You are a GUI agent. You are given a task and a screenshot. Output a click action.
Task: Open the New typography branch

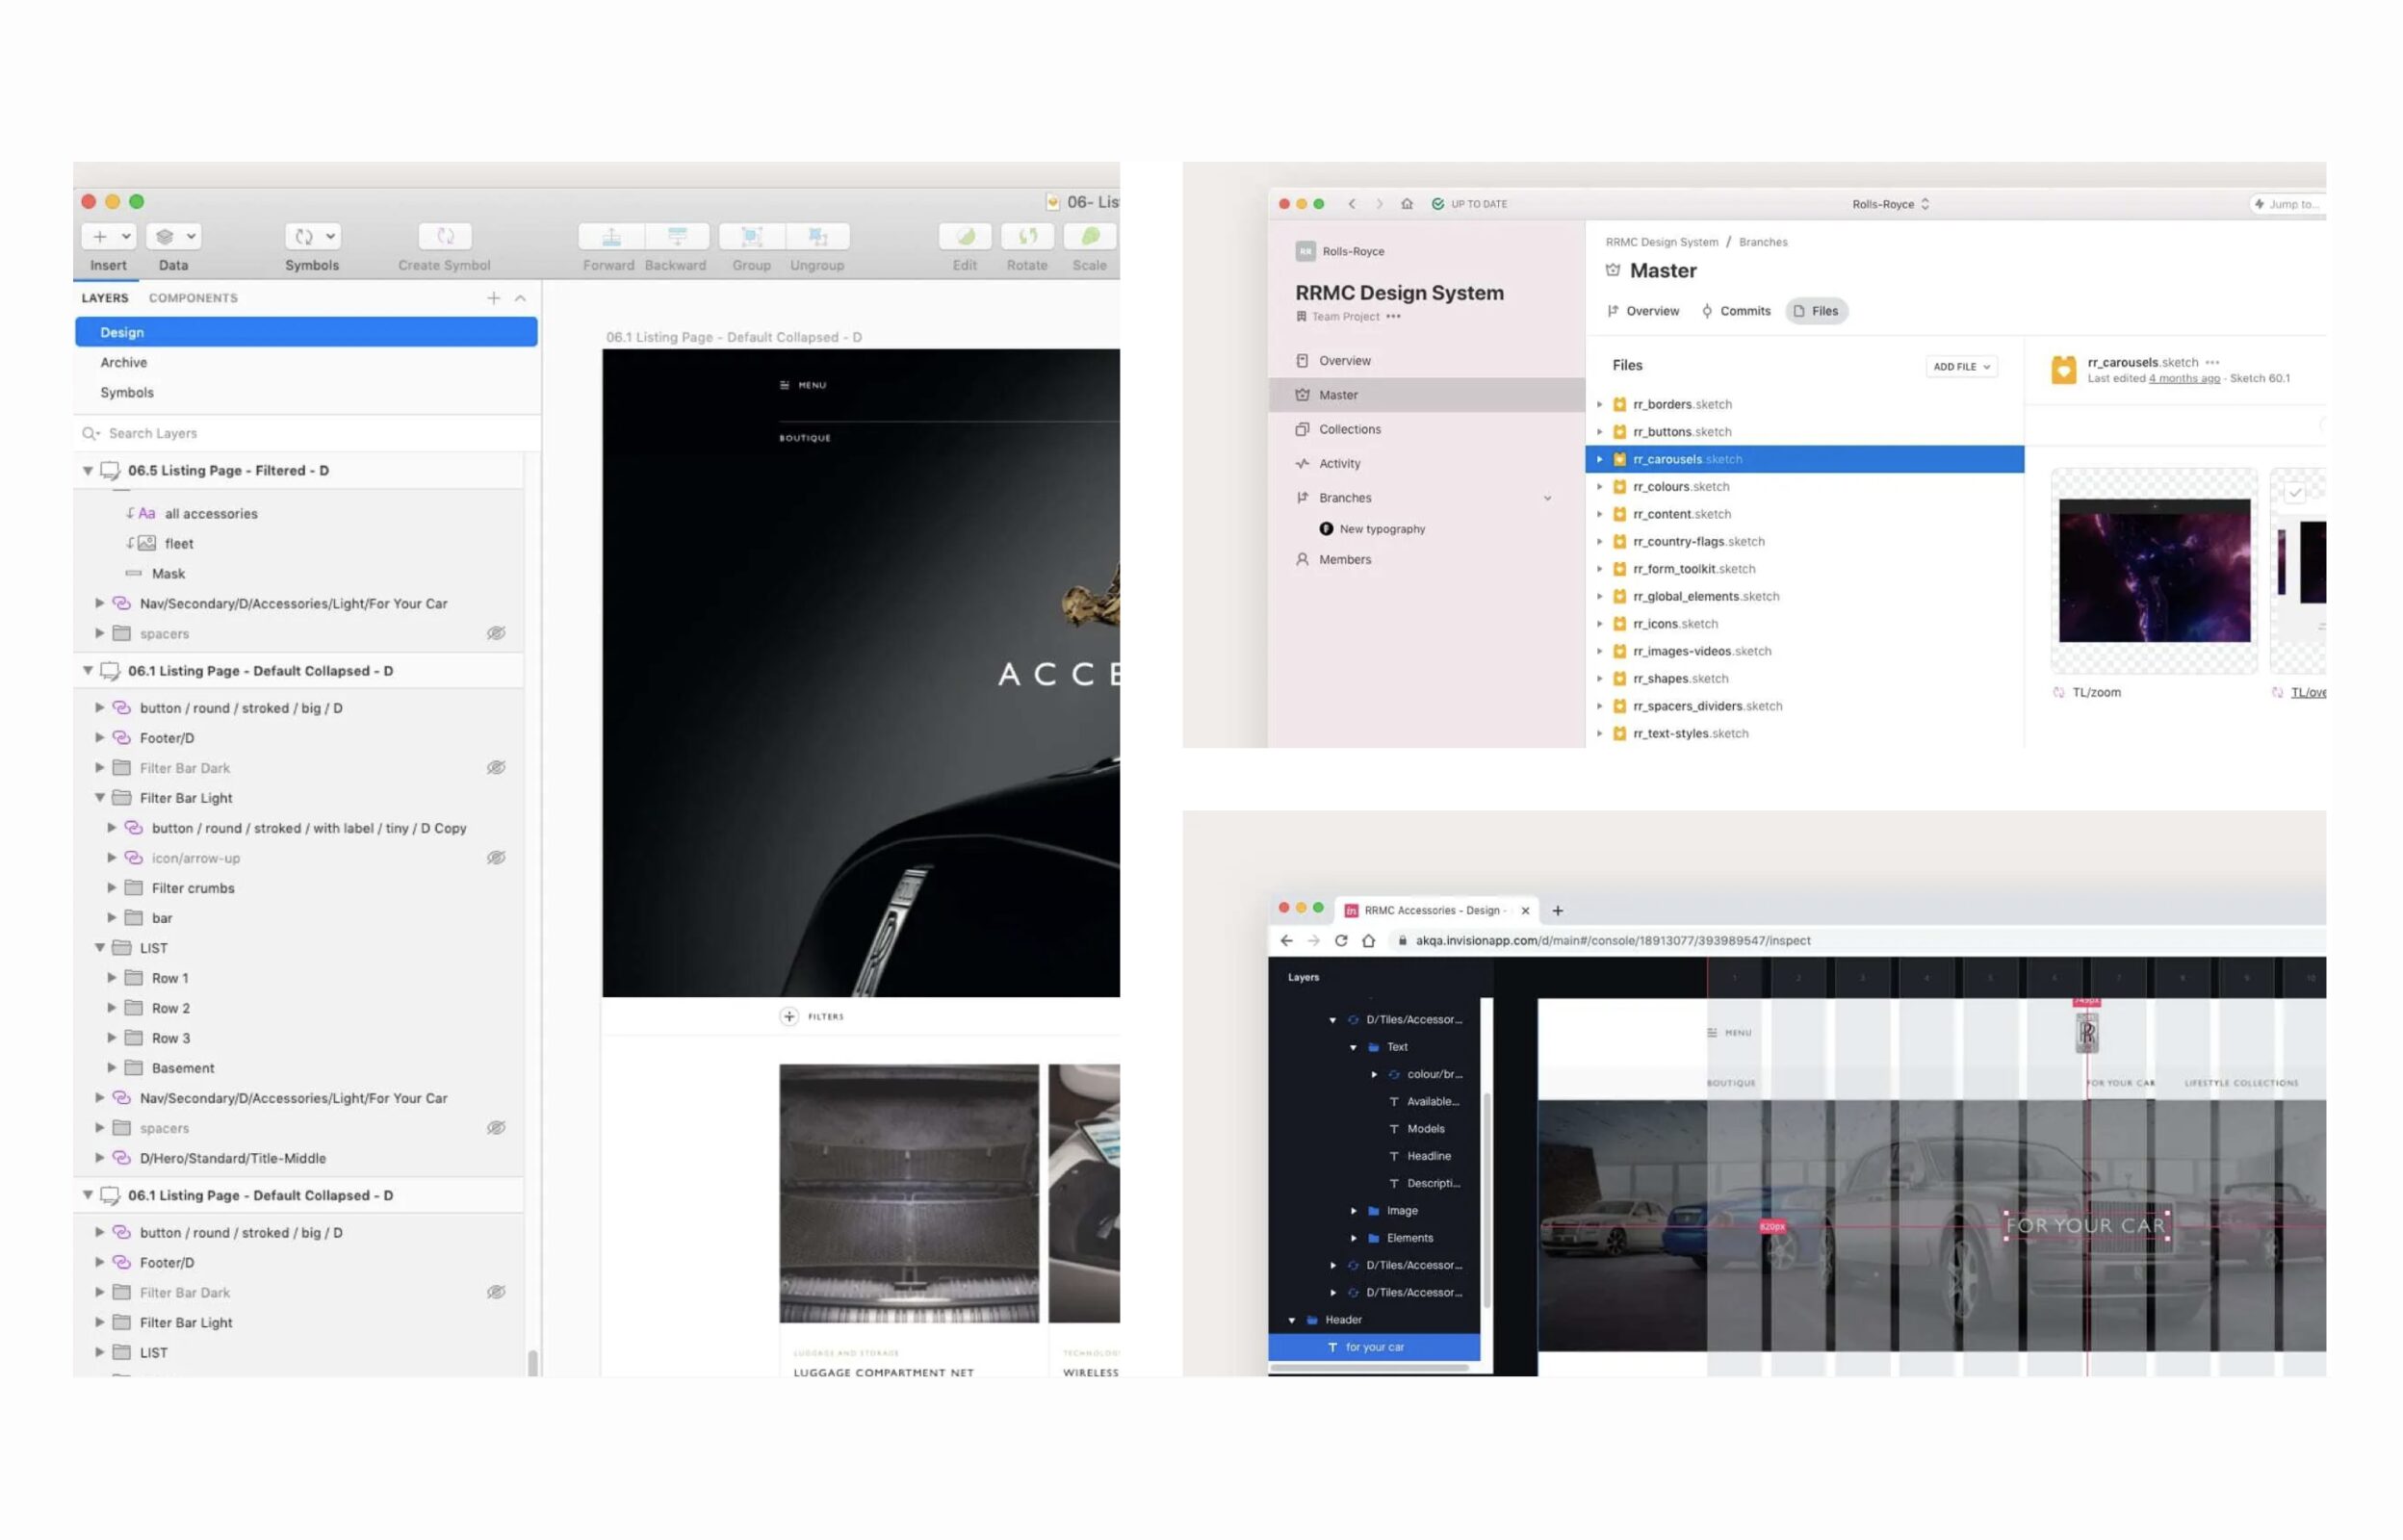click(x=1382, y=529)
